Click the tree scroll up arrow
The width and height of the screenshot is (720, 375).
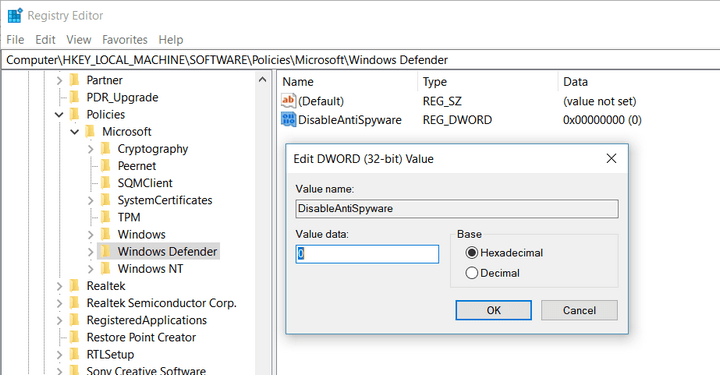coord(262,79)
